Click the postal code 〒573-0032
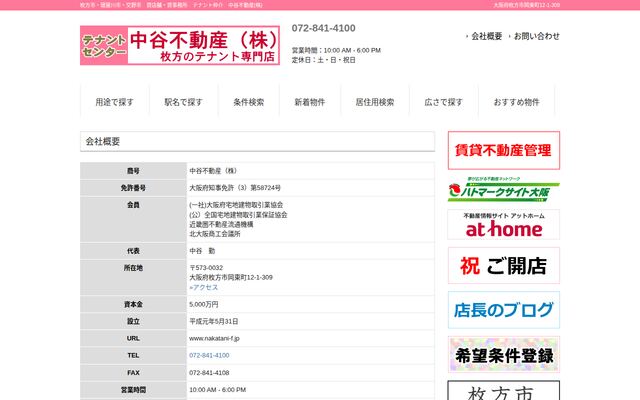 click(206, 268)
